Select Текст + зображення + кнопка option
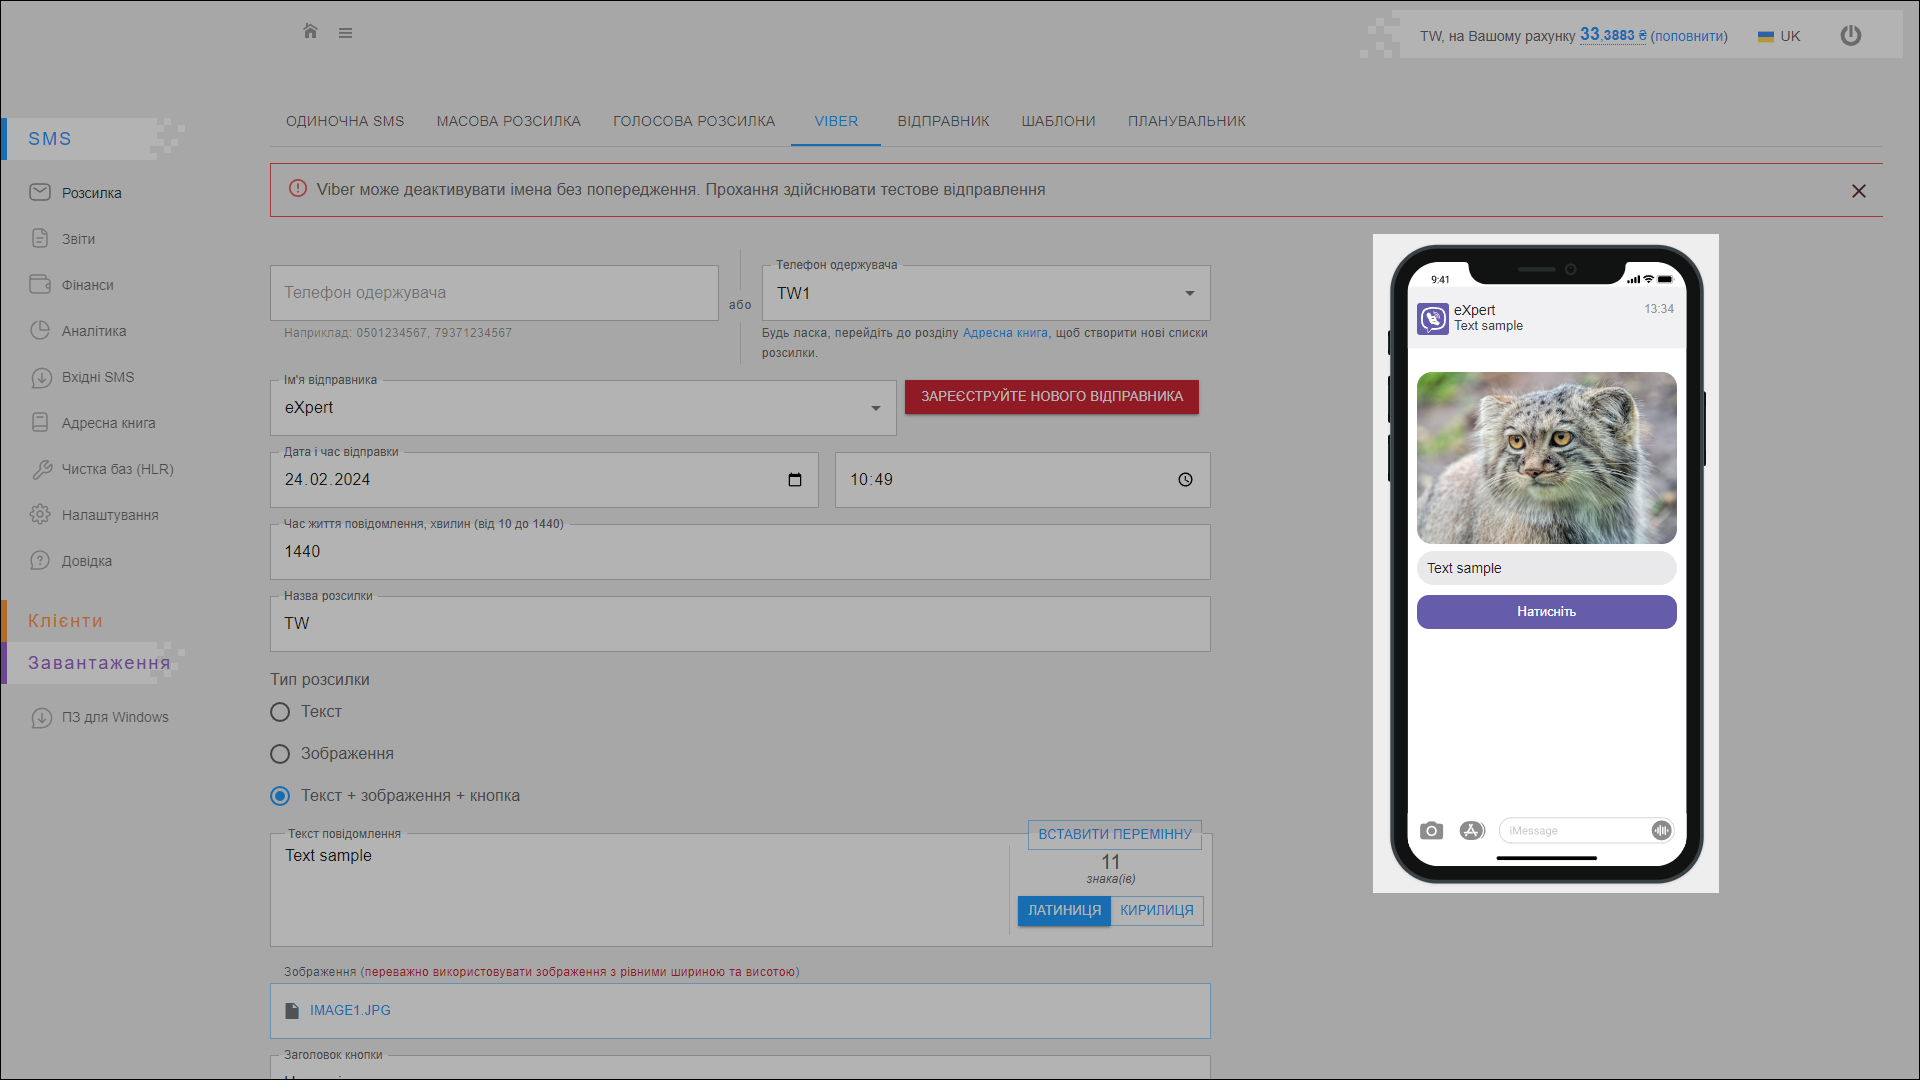The width and height of the screenshot is (1920, 1080). click(x=280, y=796)
